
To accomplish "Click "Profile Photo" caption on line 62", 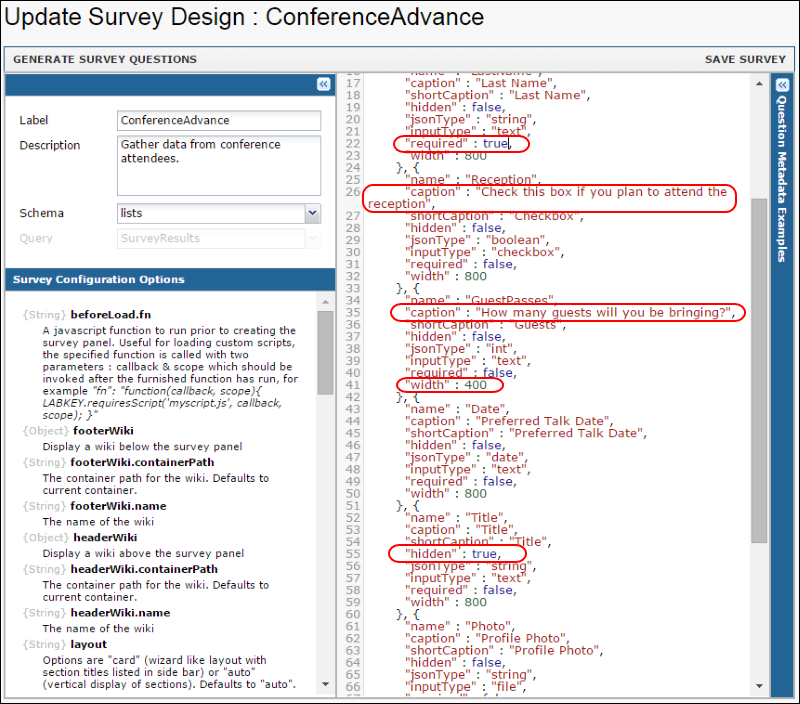I will coord(487,639).
